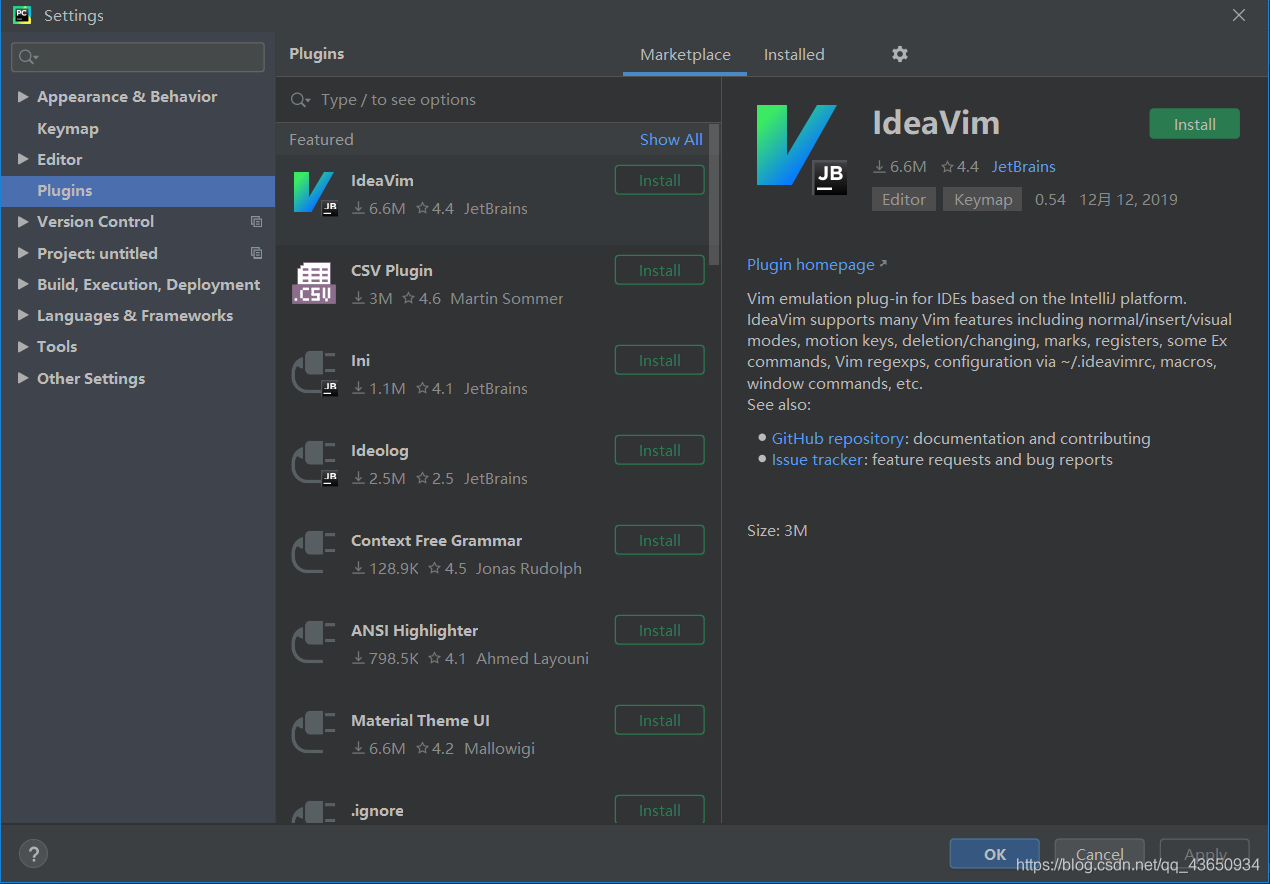This screenshot has height=884, width=1270.
Task: Select the ANSI Highlighter plugin name
Action: (414, 630)
